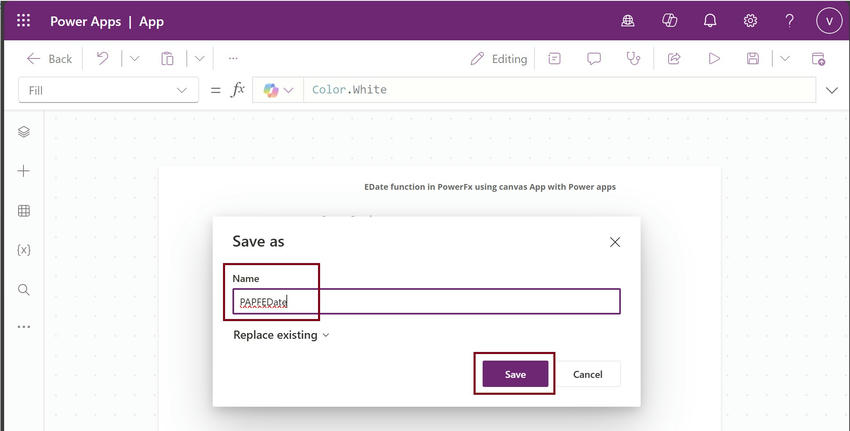Undo the last action

[102, 58]
